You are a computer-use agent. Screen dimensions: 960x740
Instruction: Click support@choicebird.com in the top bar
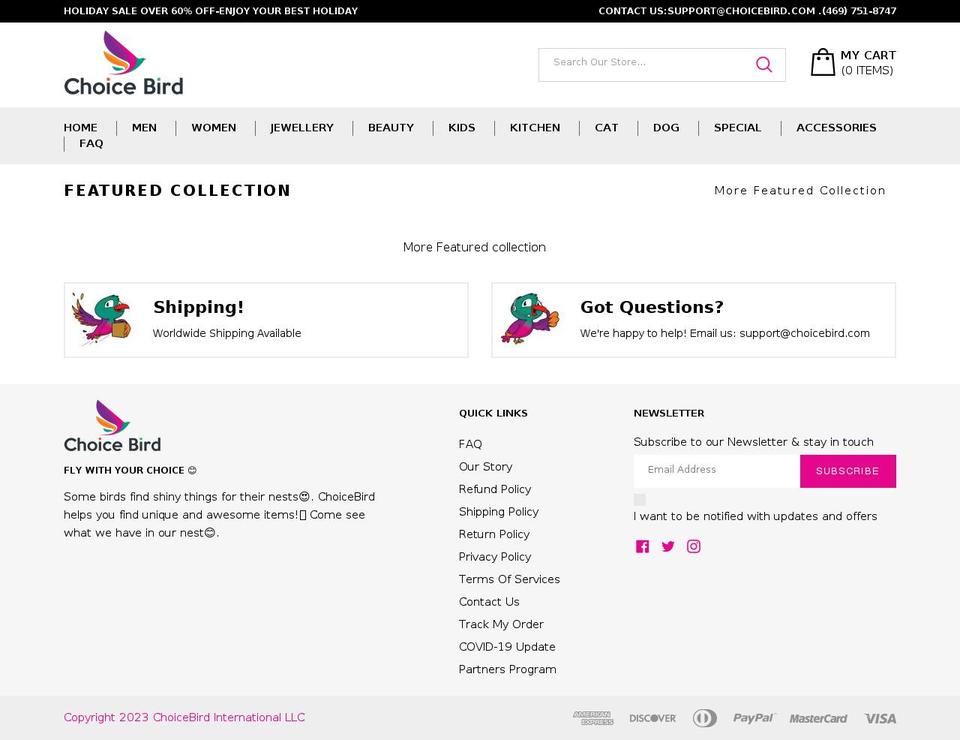[x=741, y=11]
